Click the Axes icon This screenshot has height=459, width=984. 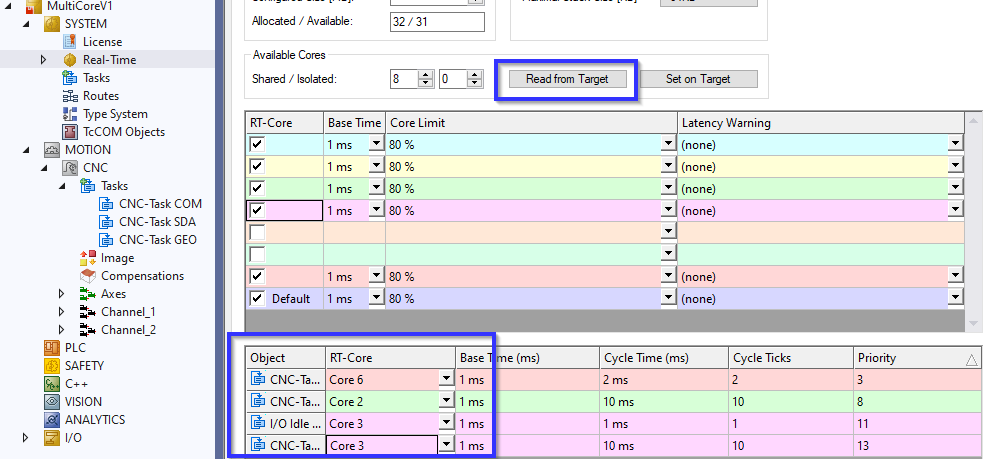[88, 294]
